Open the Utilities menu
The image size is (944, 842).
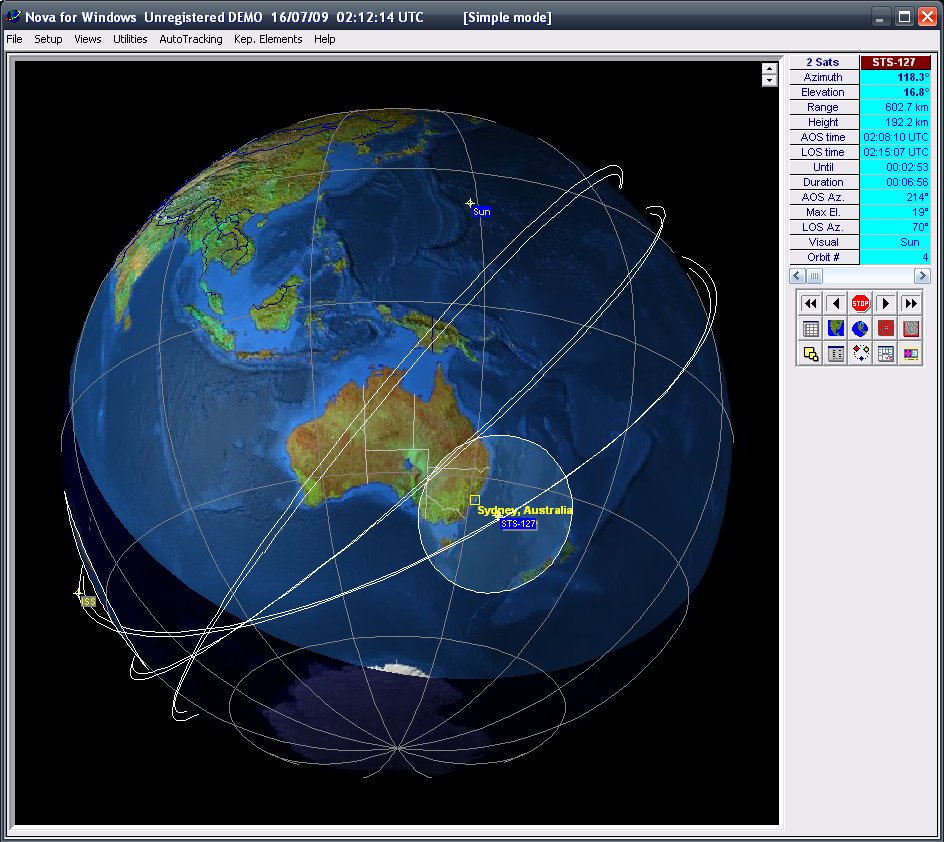point(130,39)
